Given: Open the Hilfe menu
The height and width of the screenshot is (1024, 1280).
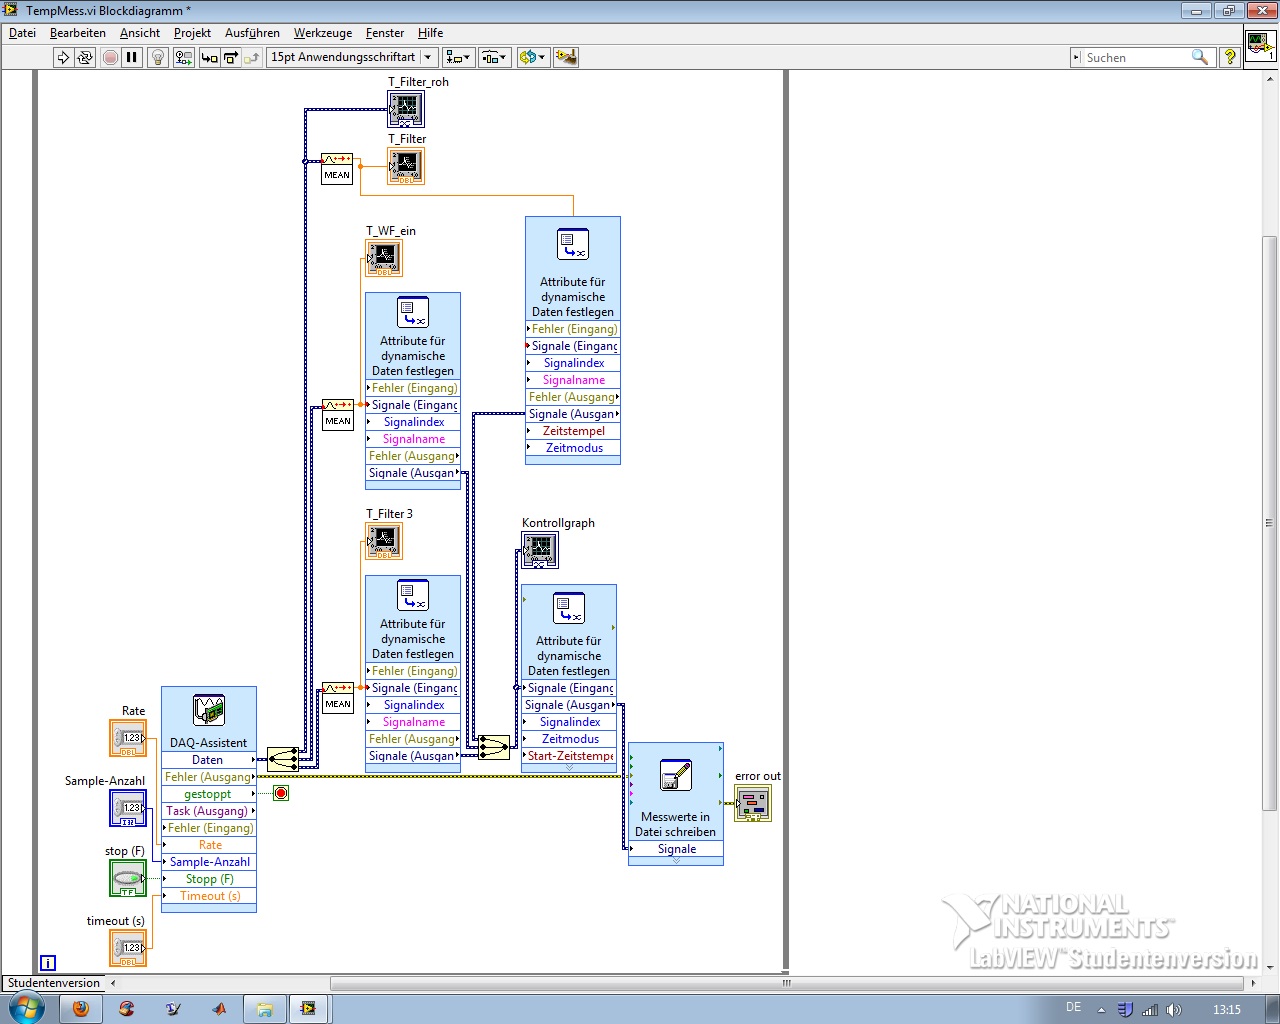Looking at the screenshot, I should click(430, 33).
